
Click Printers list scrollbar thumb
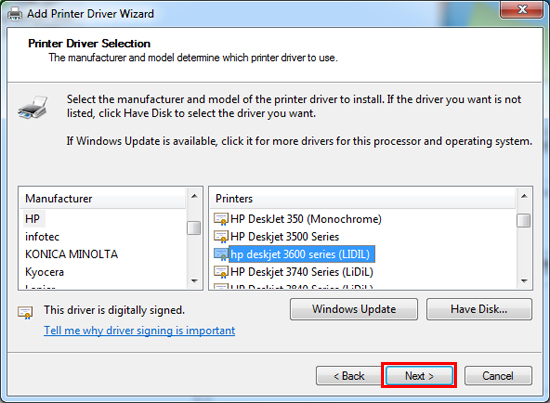[x=524, y=220]
